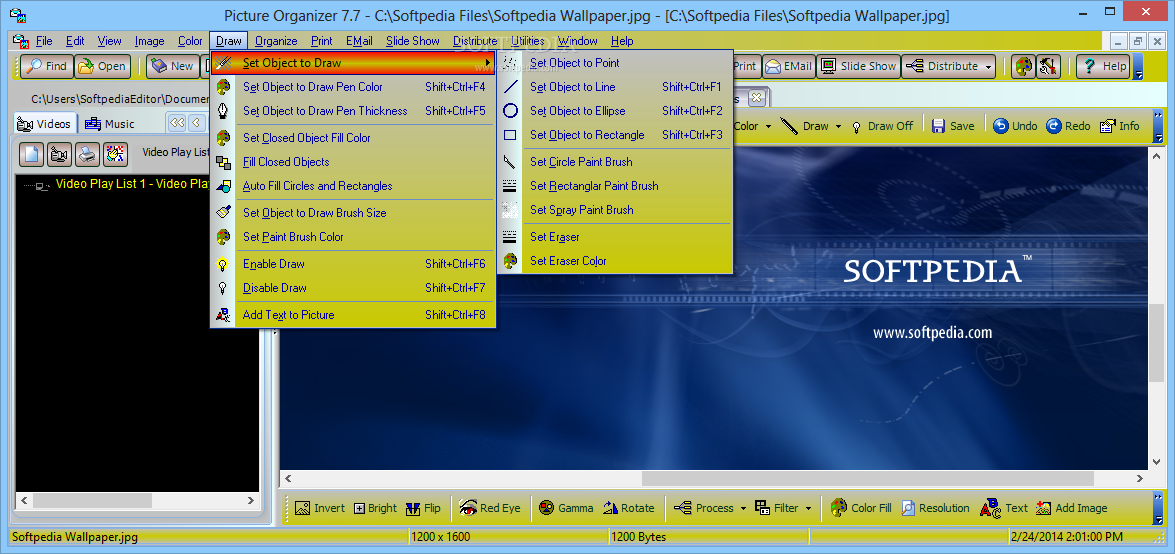The width and height of the screenshot is (1175, 554).
Task: Open the Process dropdown in the bottom toolbar
Action: click(x=743, y=508)
